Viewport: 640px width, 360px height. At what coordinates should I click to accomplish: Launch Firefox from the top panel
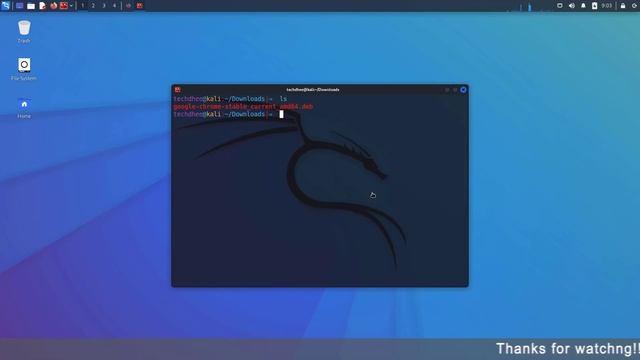point(53,6)
